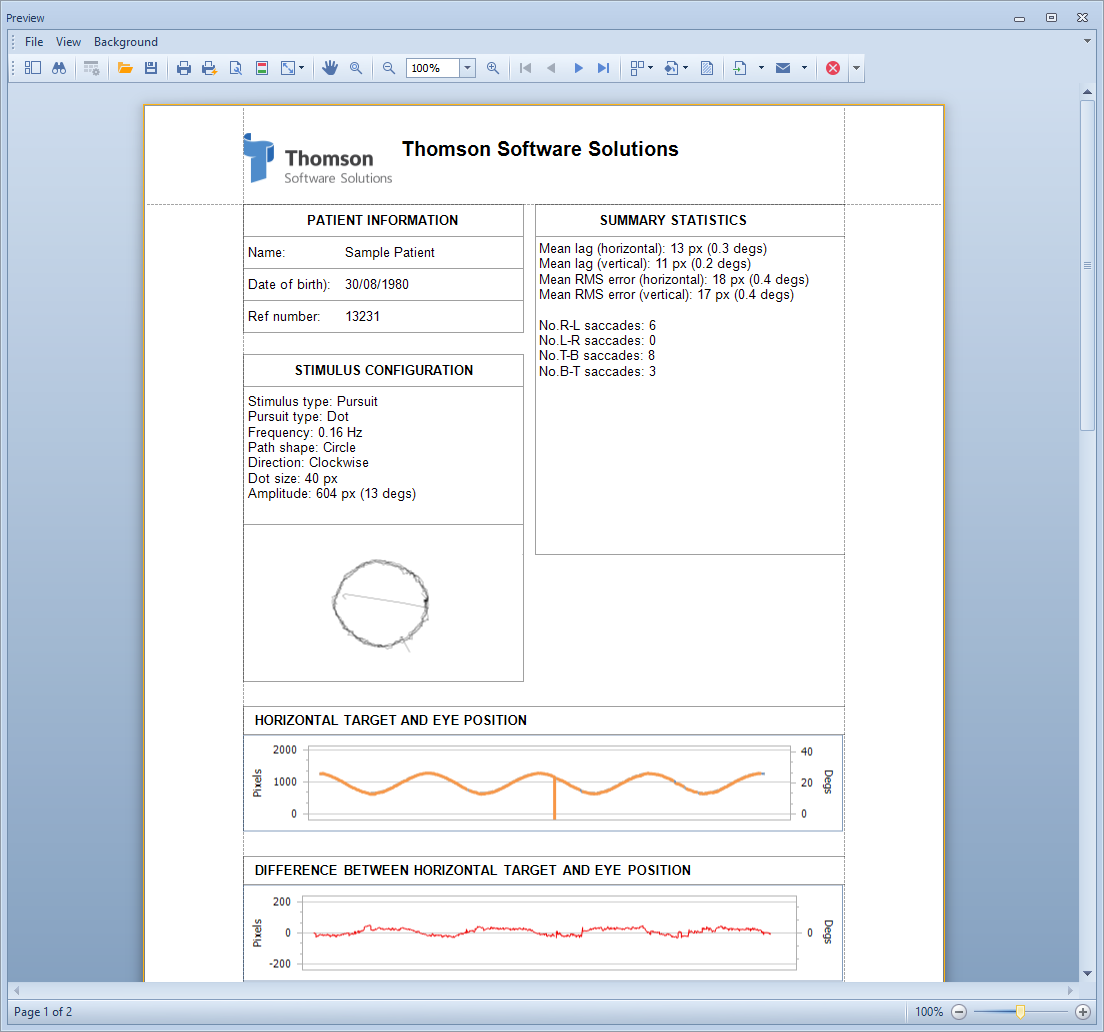This screenshot has height=1032, width=1104.
Task: Select the Hand tool
Action: coord(330,68)
